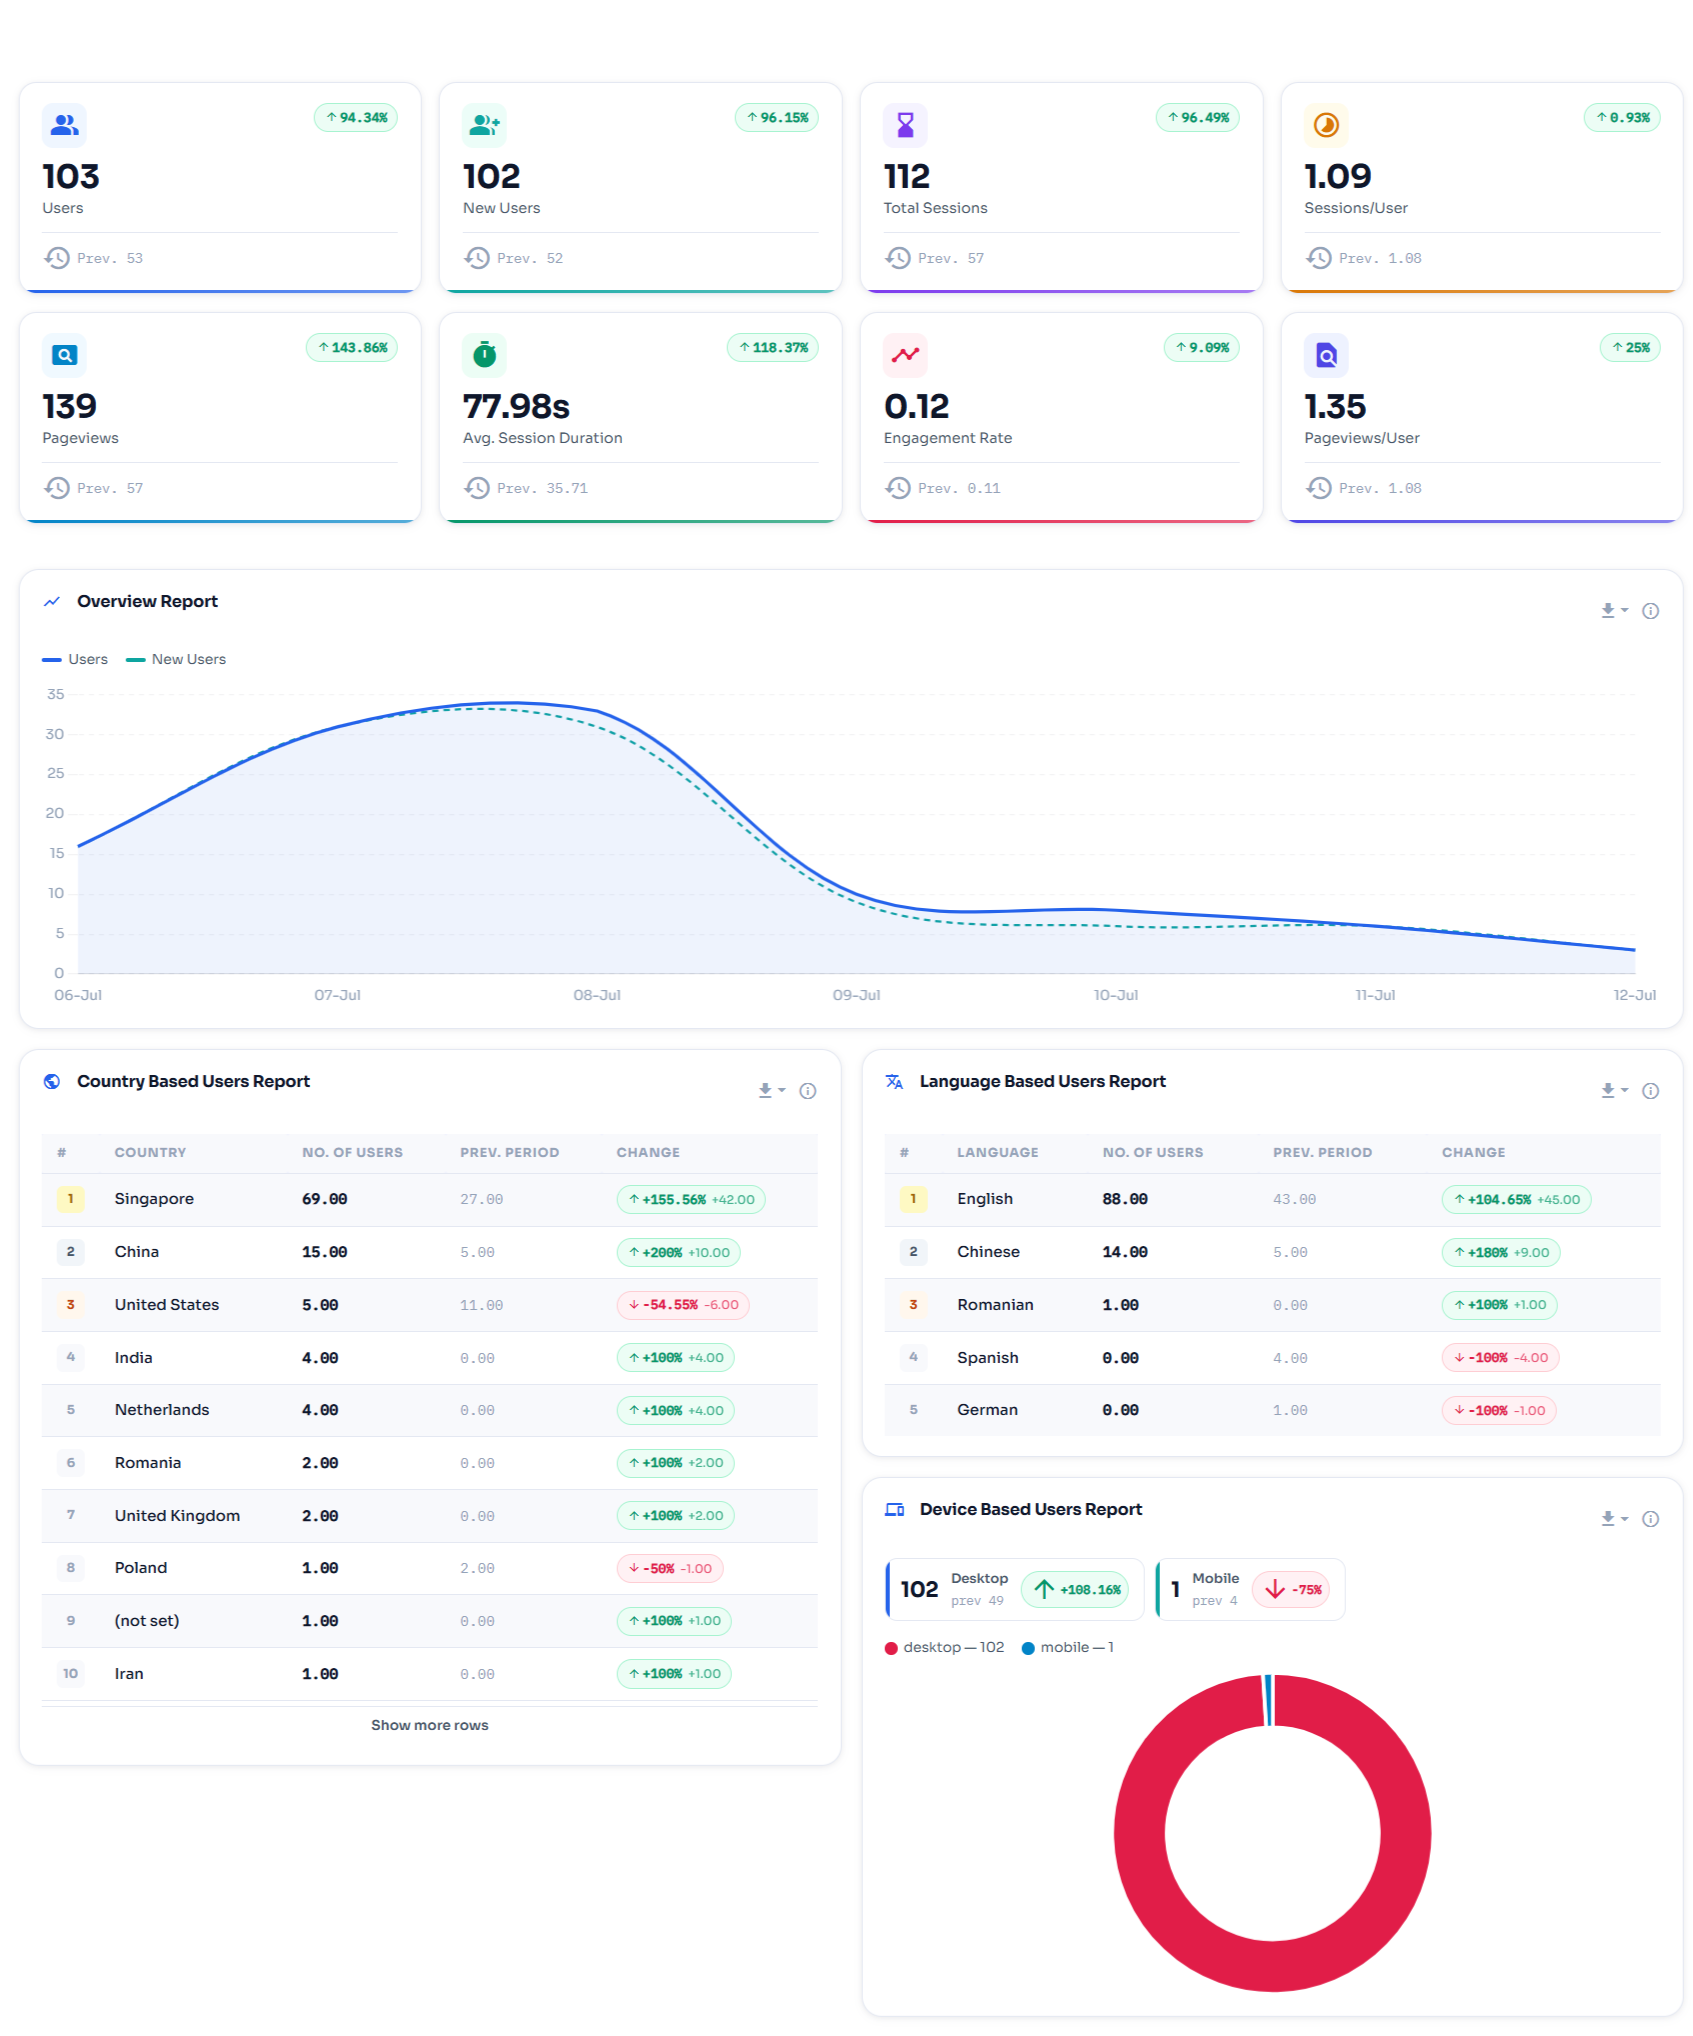Click the New Users card icon

point(485,125)
